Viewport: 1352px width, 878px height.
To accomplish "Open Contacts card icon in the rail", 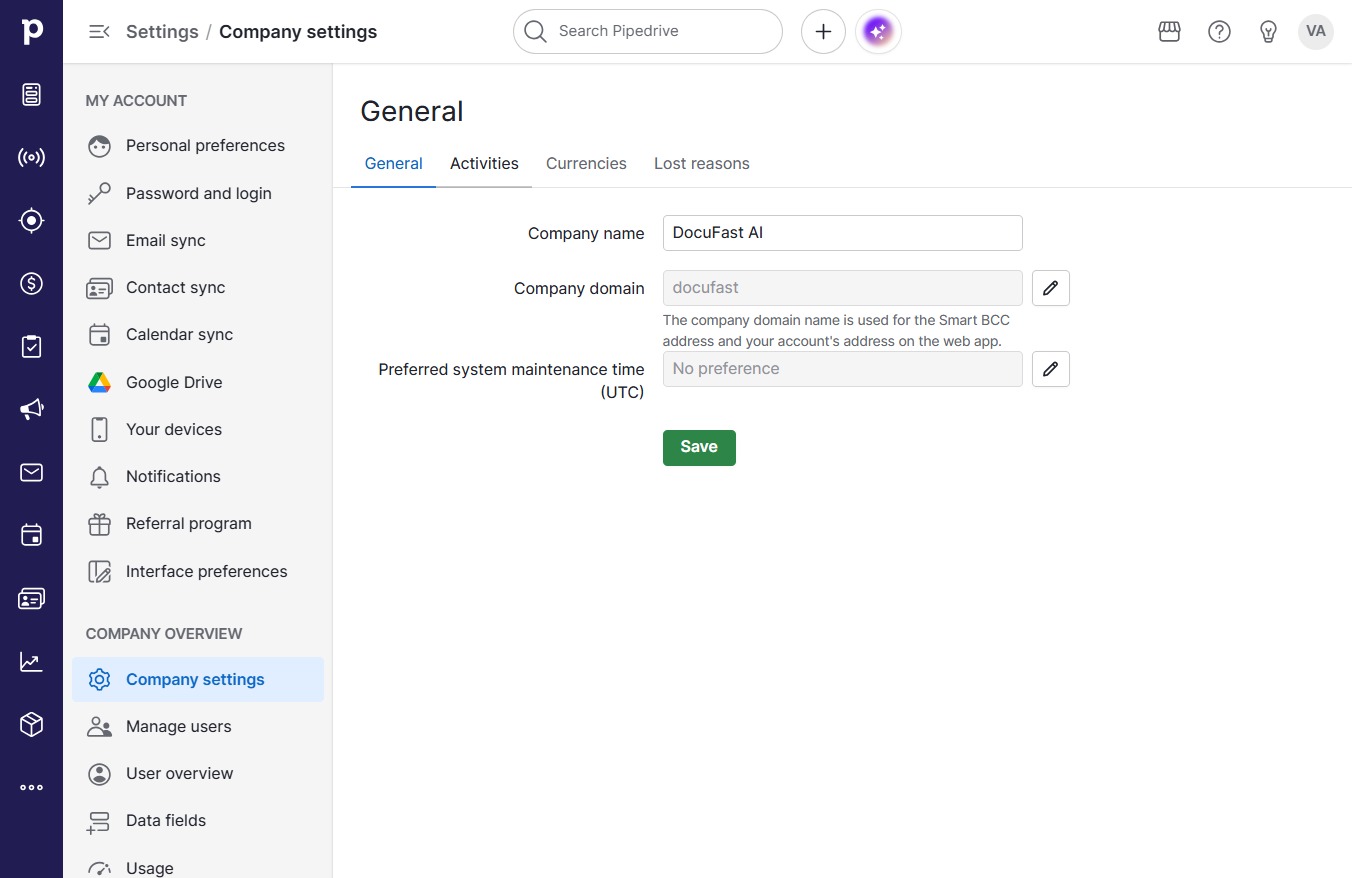I will click(32, 598).
